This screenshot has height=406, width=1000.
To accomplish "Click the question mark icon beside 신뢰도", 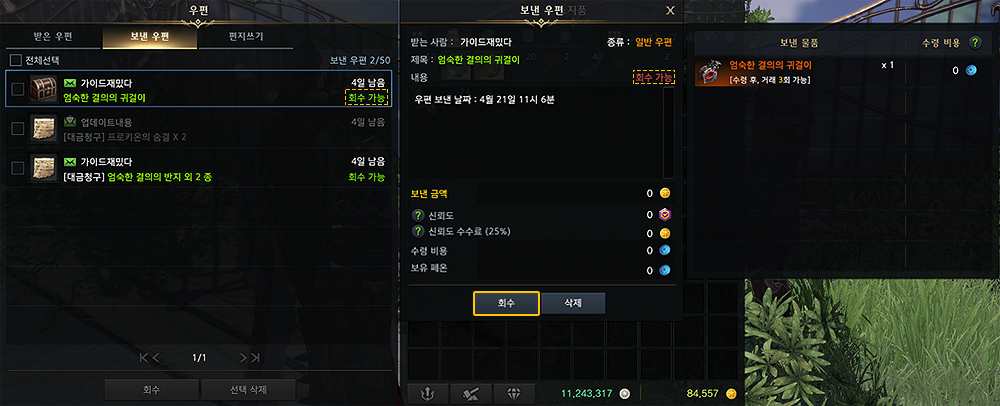I will click(418, 216).
